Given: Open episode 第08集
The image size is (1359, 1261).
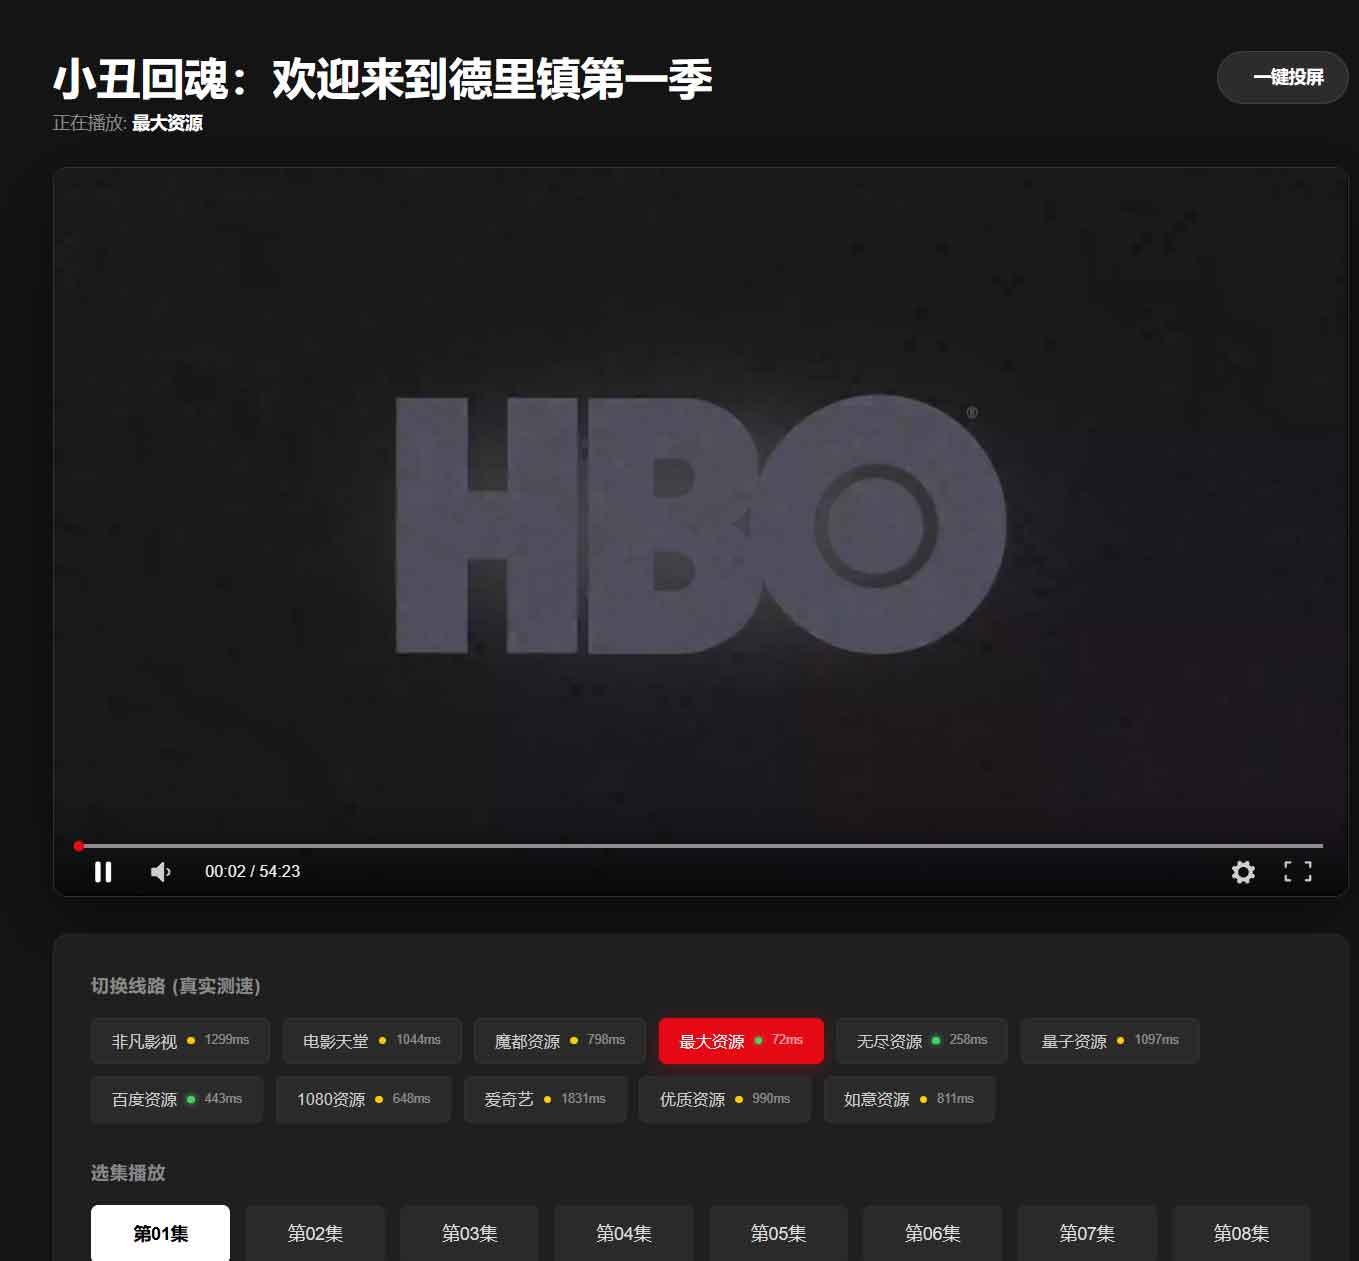Looking at the screenshot, I should pyautogui.click(x=1241, y=1234).
